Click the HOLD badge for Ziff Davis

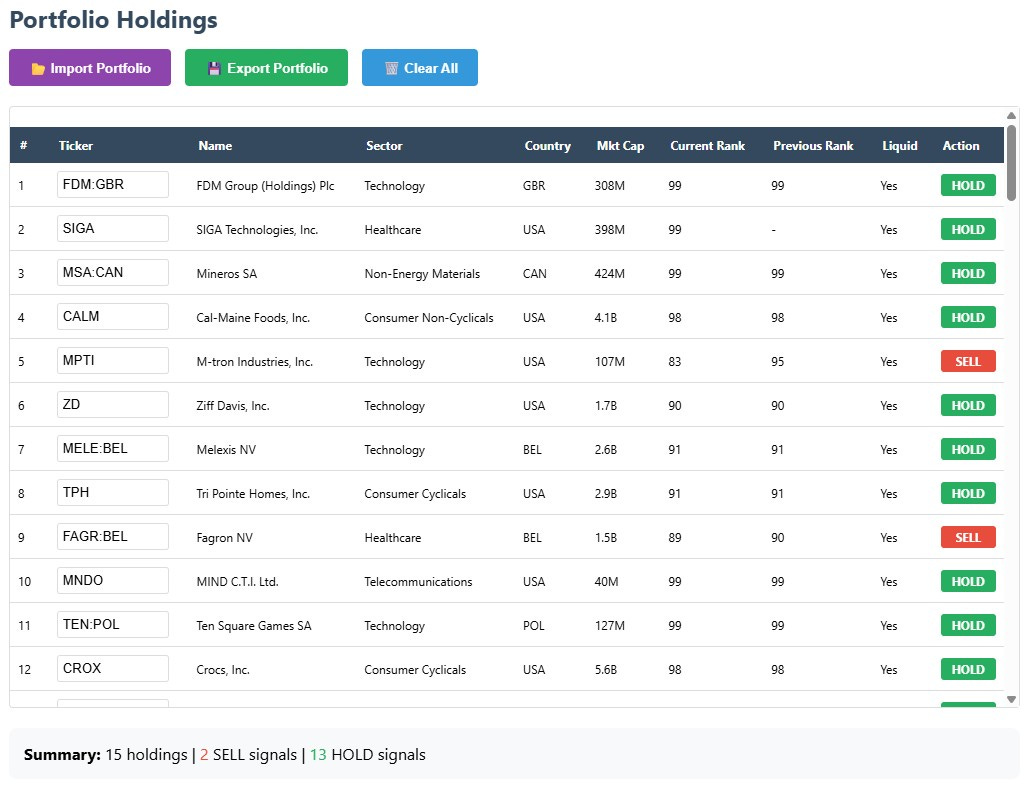click(x=968, y=406)
